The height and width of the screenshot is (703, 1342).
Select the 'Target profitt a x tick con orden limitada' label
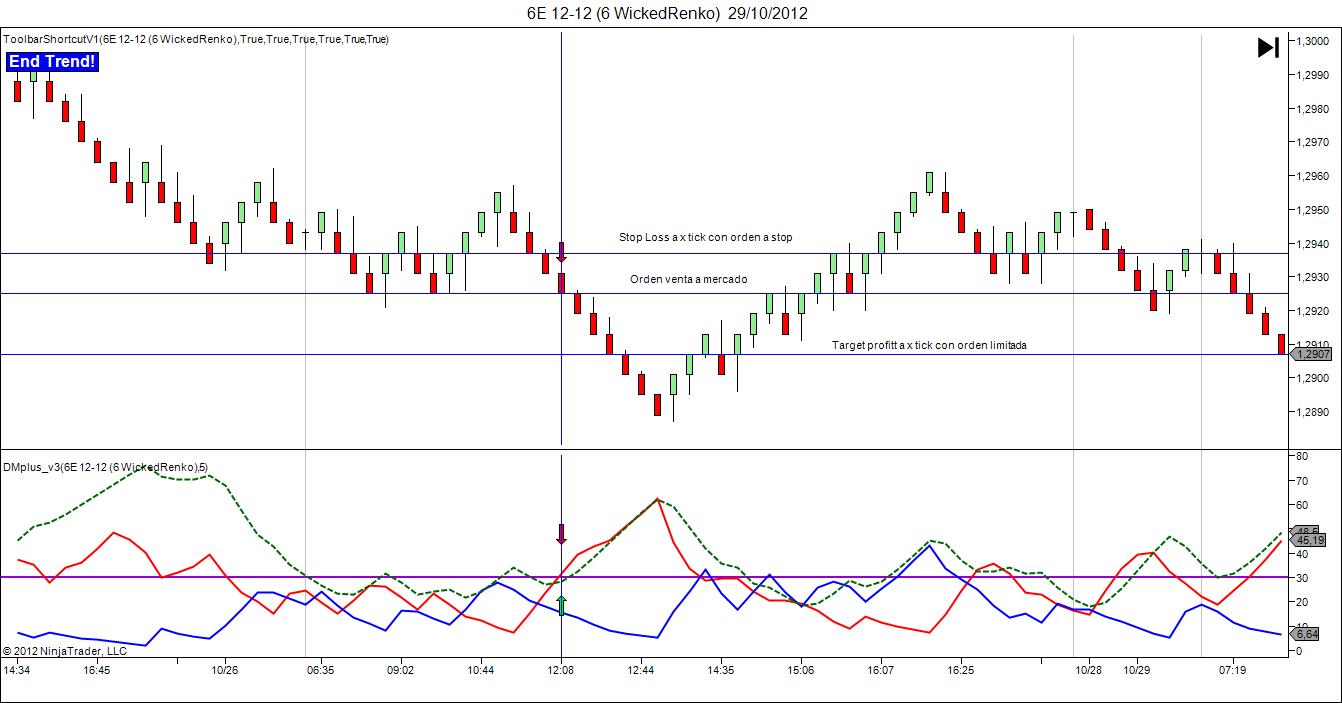[929, 345]
